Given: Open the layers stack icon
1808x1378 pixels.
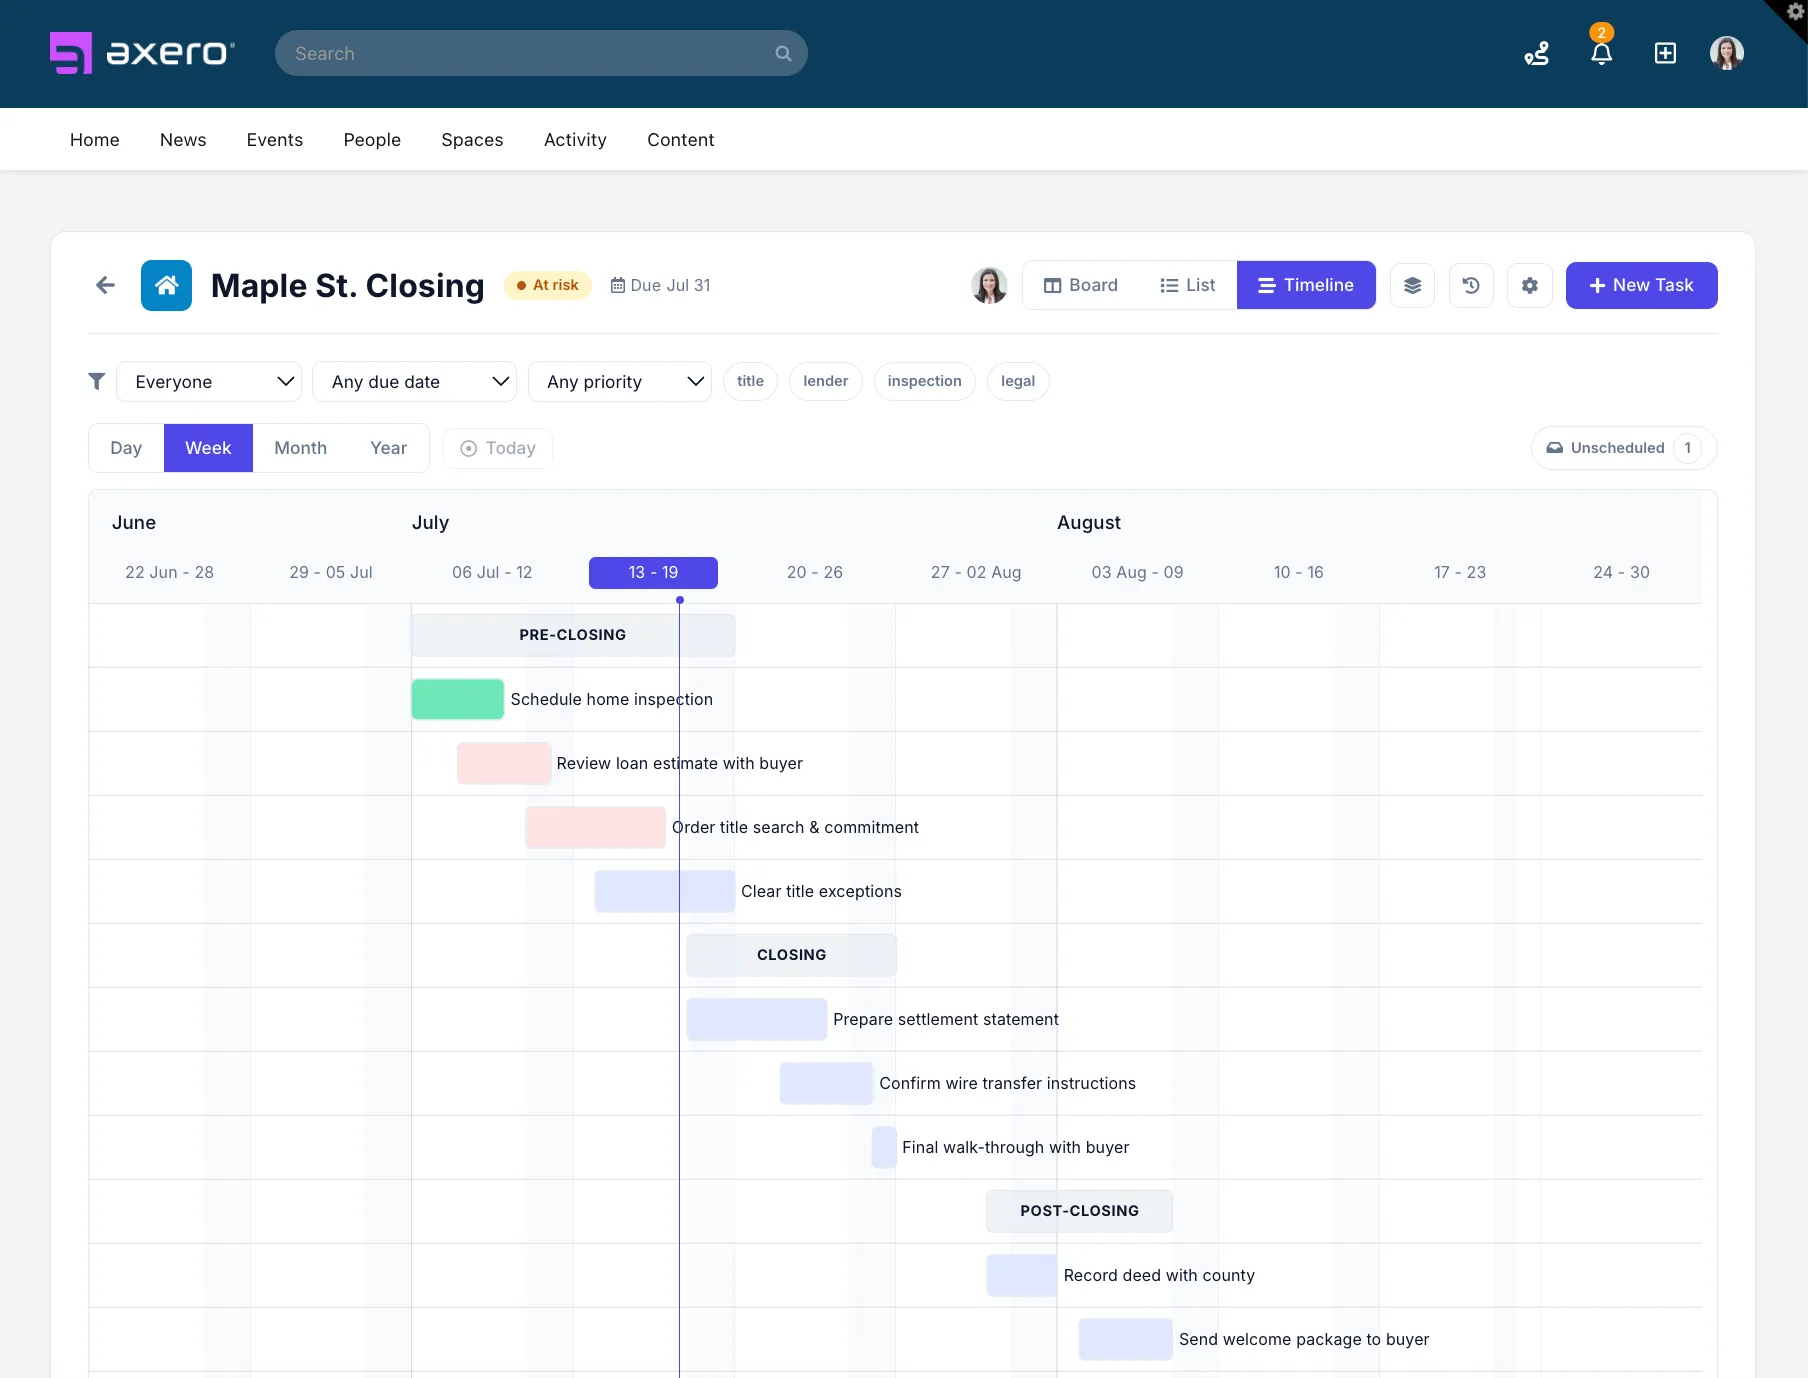Looking at the screenshot, I should (x=1412, y=285).
